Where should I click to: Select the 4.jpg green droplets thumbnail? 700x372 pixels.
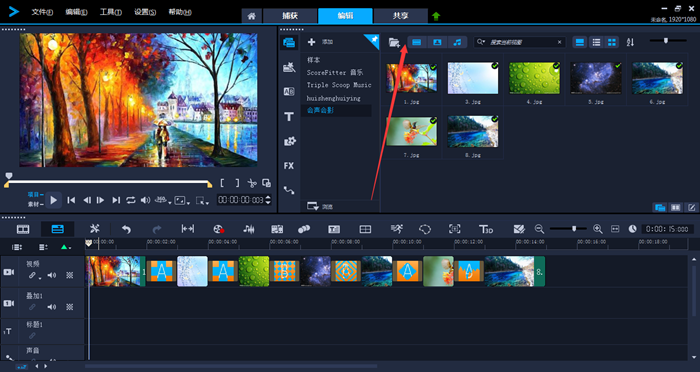pos(534,79)
